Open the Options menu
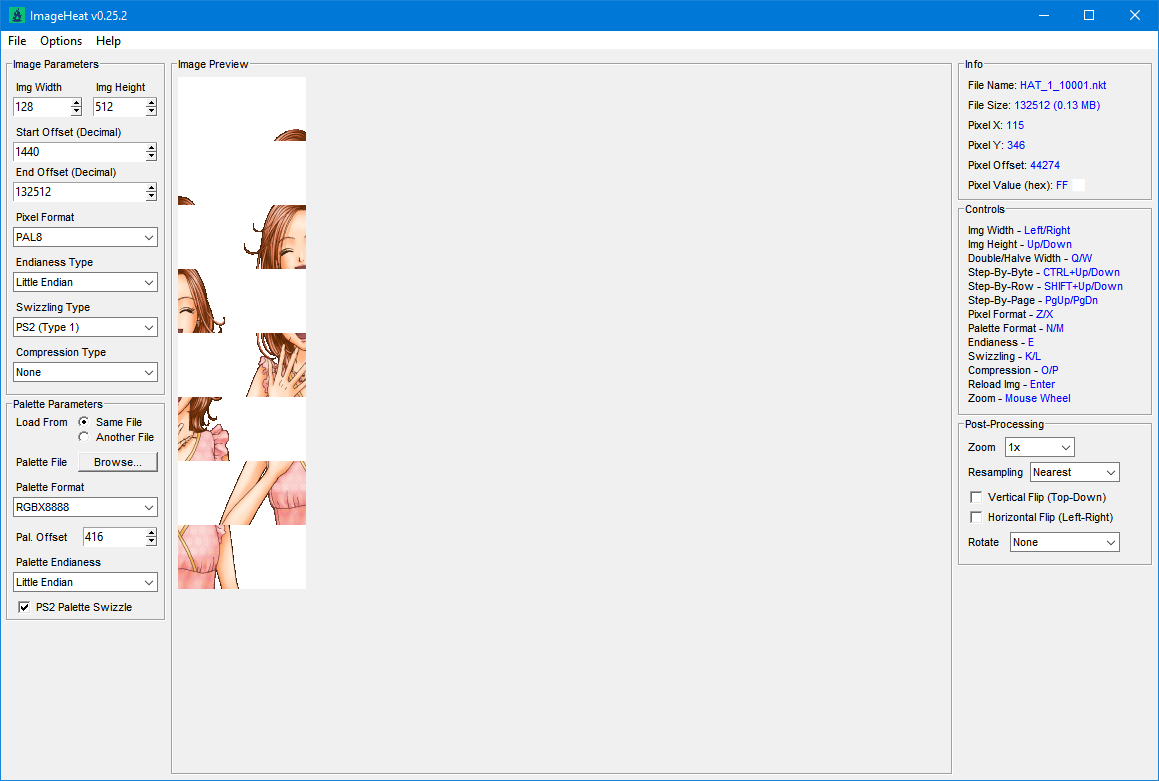1159x781 pixels. point(61,41)
